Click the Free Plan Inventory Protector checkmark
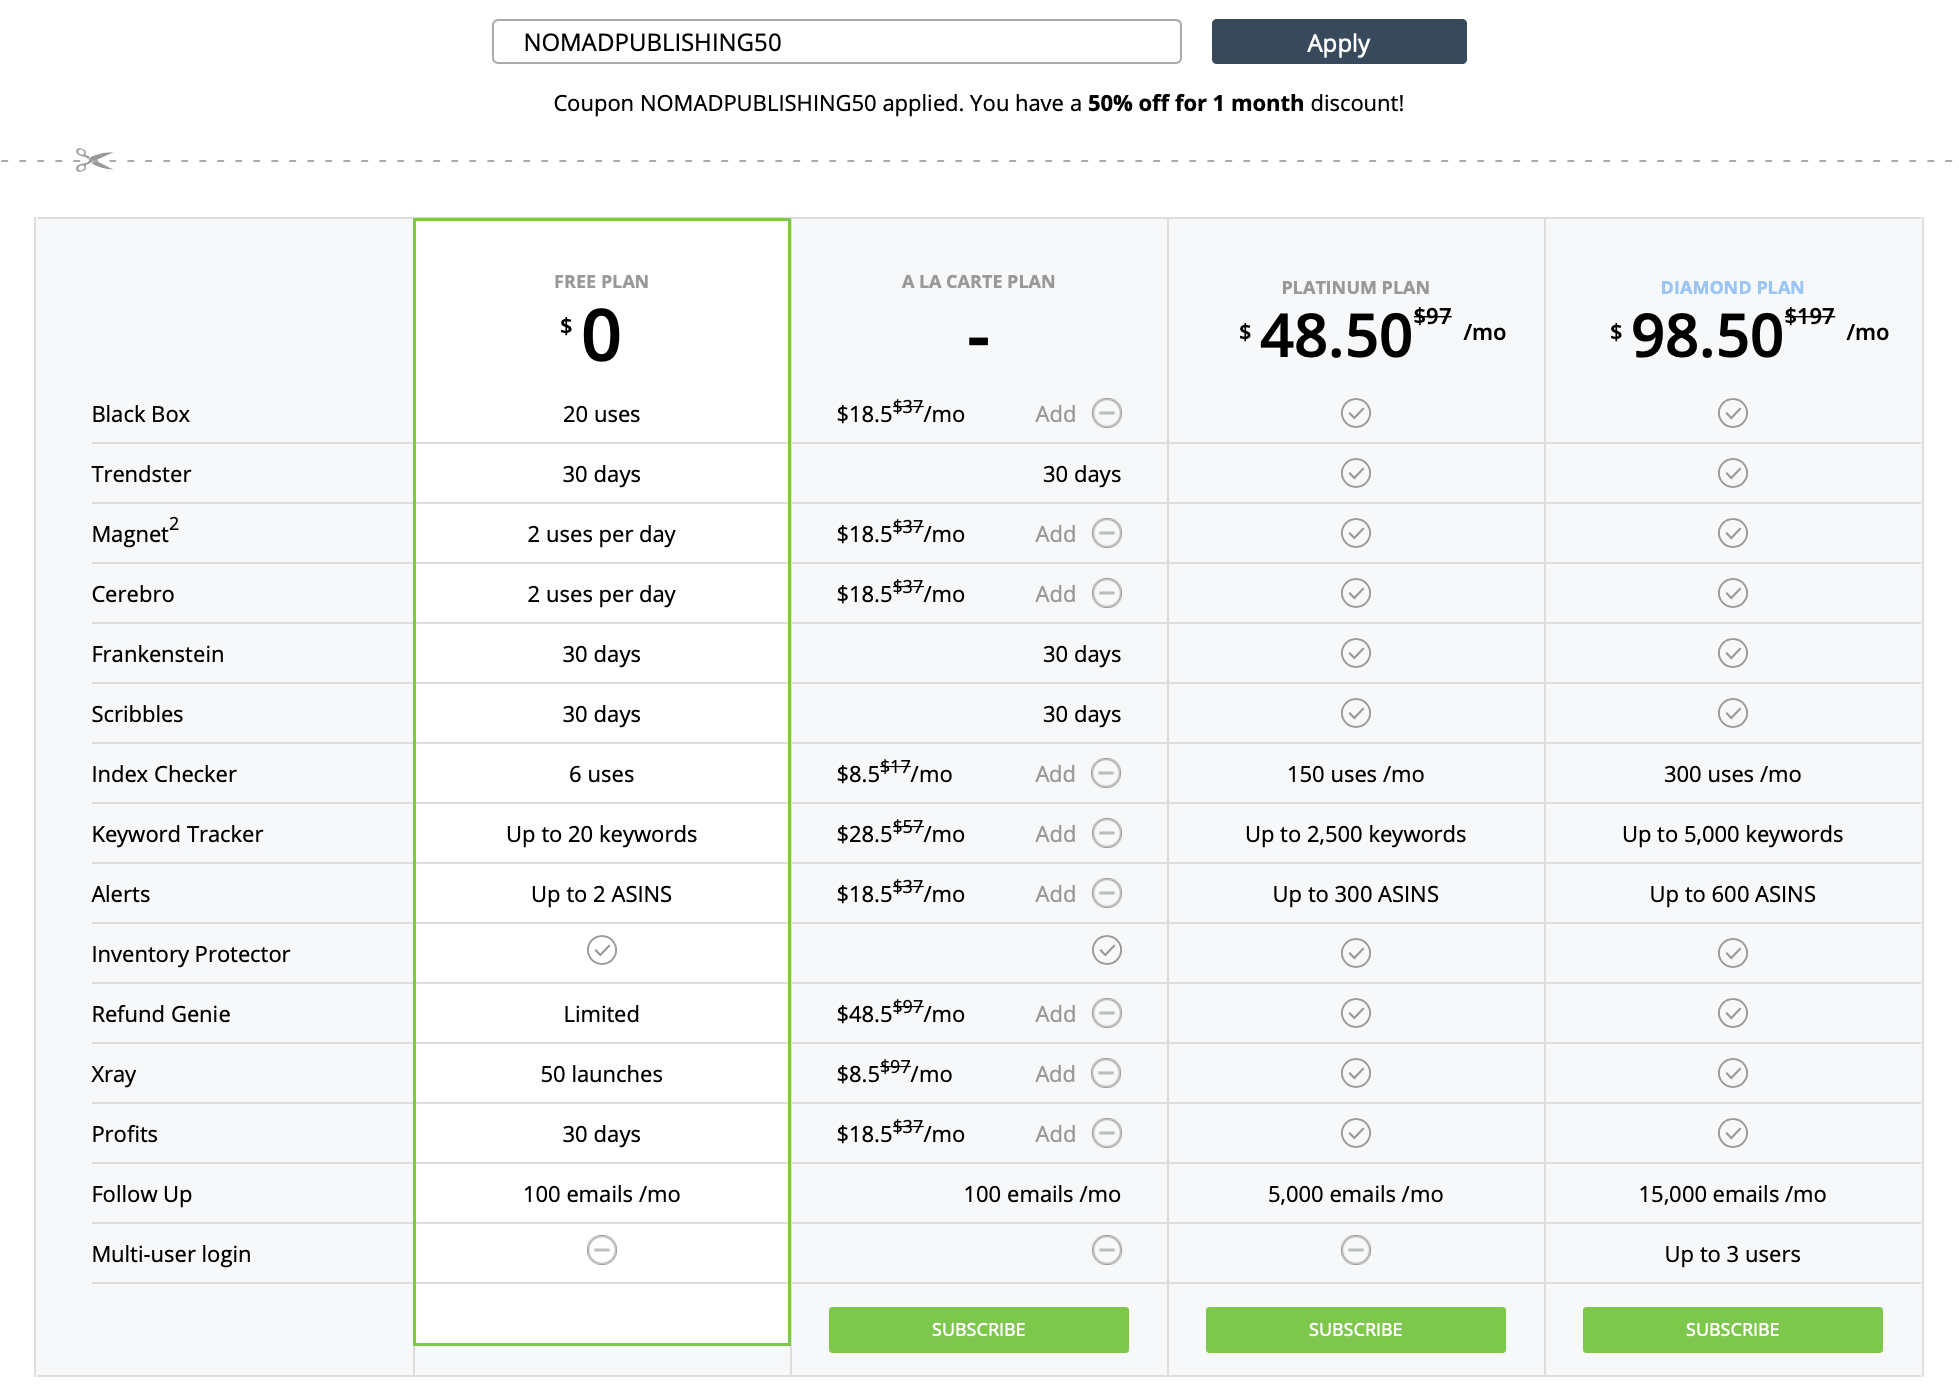 (601, 950)
